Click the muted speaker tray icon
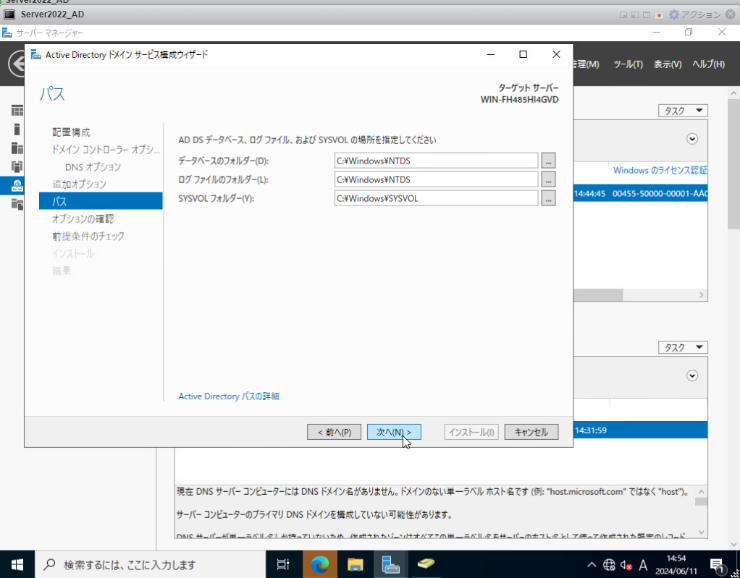This screenshot has width=740, height=578. (x=626, y=564)
